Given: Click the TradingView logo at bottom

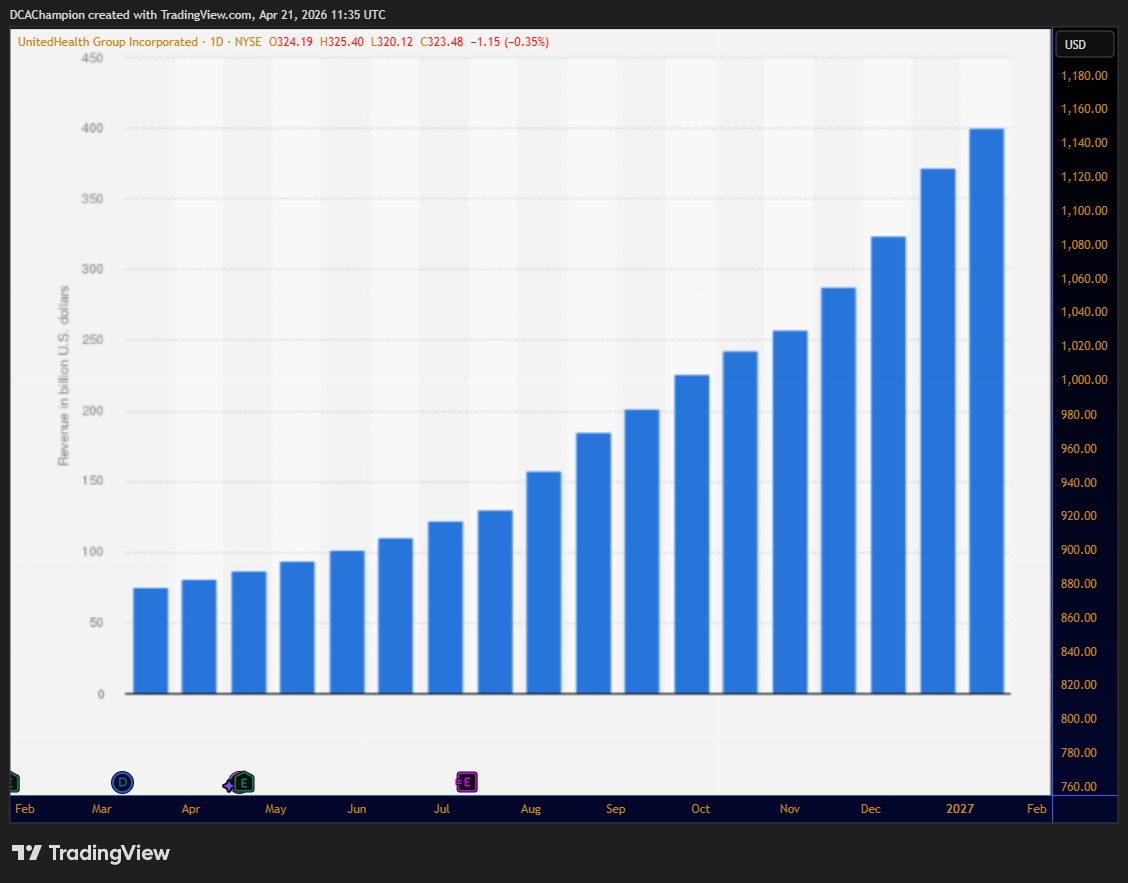Looking at the screenshot, I should pos(91,853).
